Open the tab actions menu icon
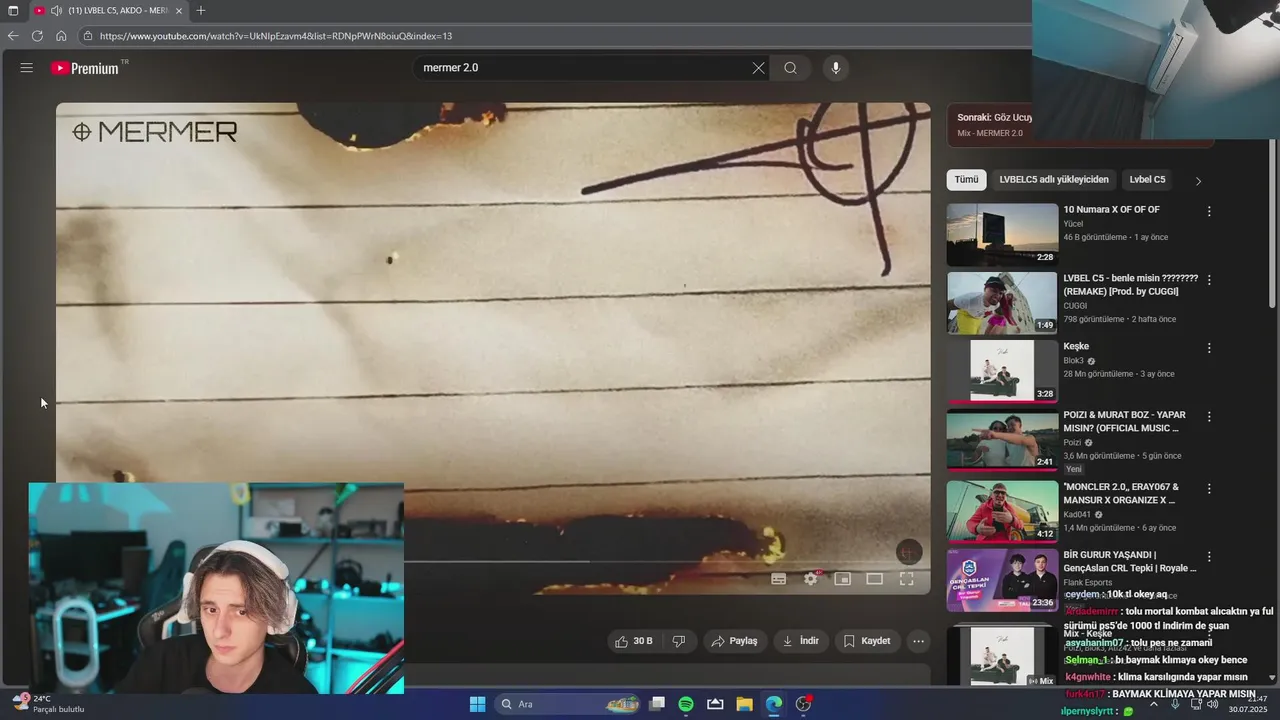This screenshot has width=1280, height=720. pyautogui.click(x=13, y=10)
